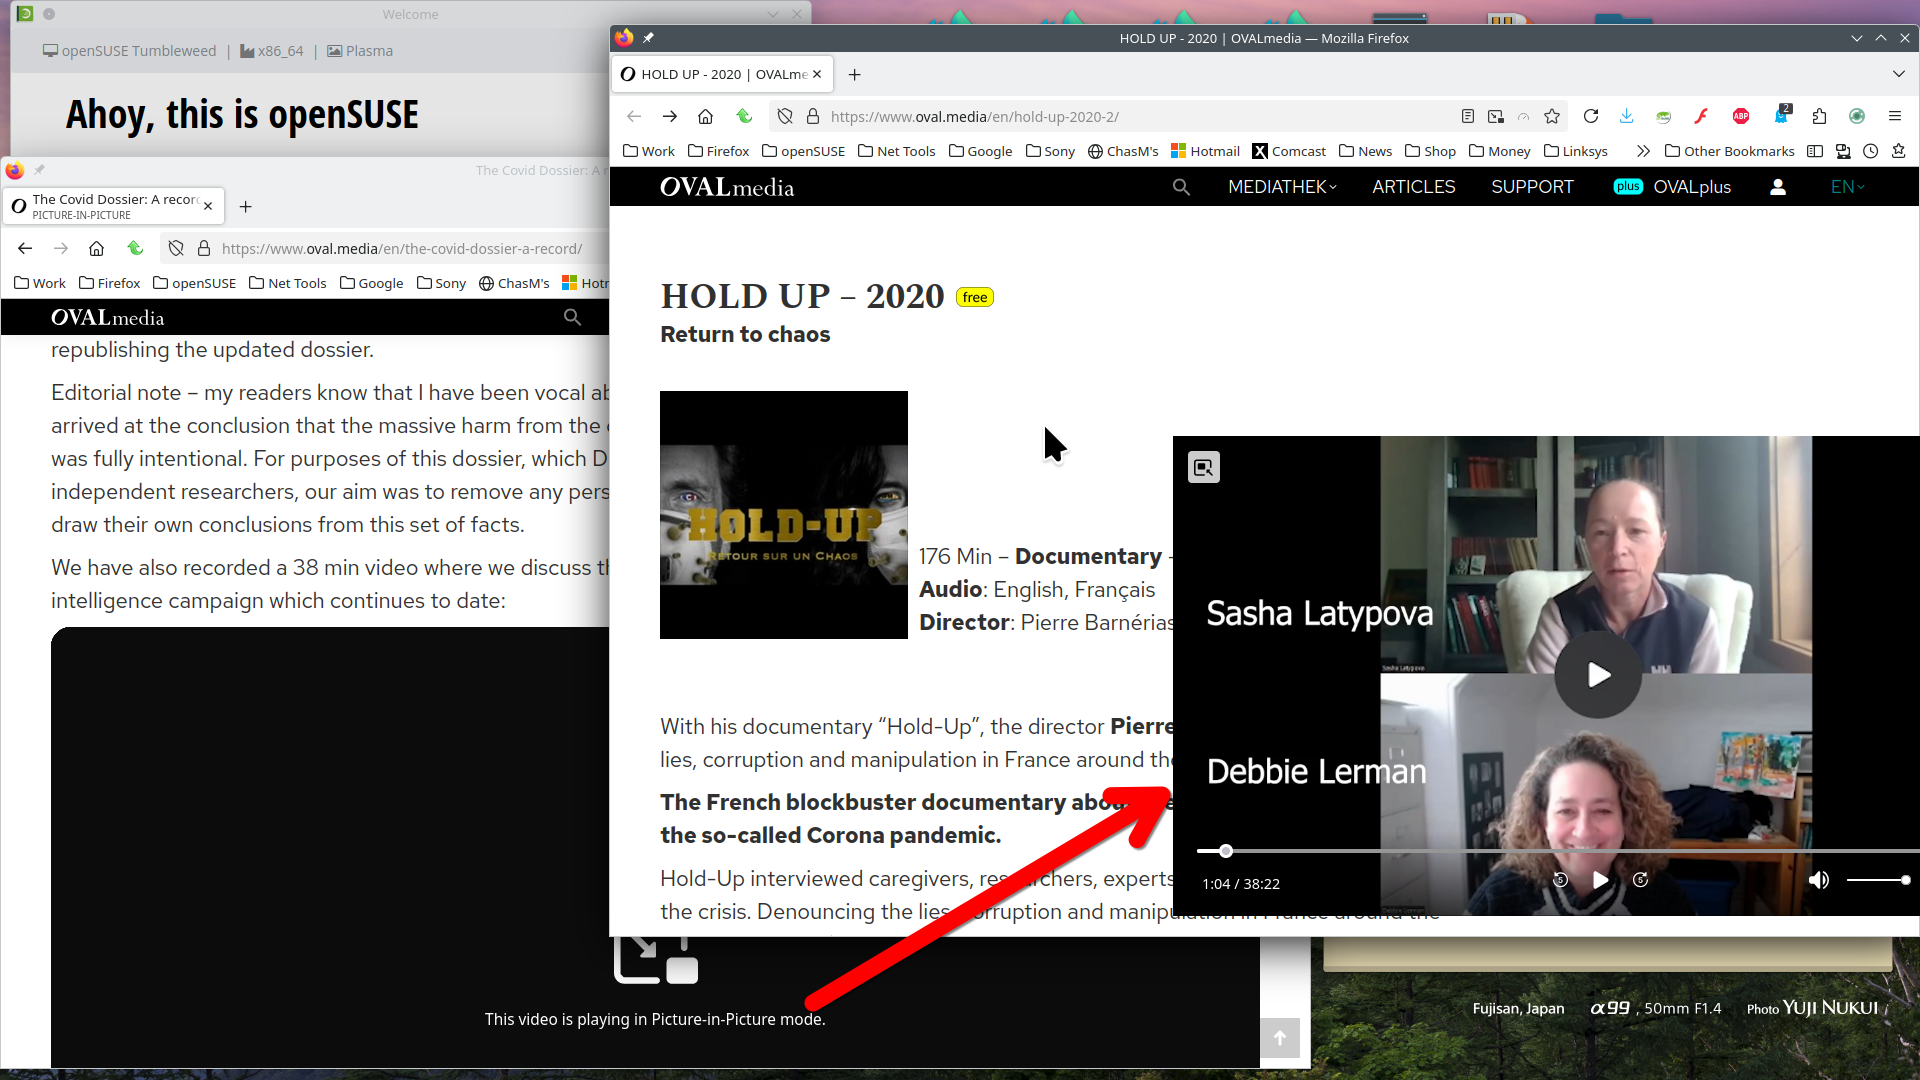Open the Ghostery extension with badge 2
This screenshot has height=1080, width=1920.
coord(1781,116)
